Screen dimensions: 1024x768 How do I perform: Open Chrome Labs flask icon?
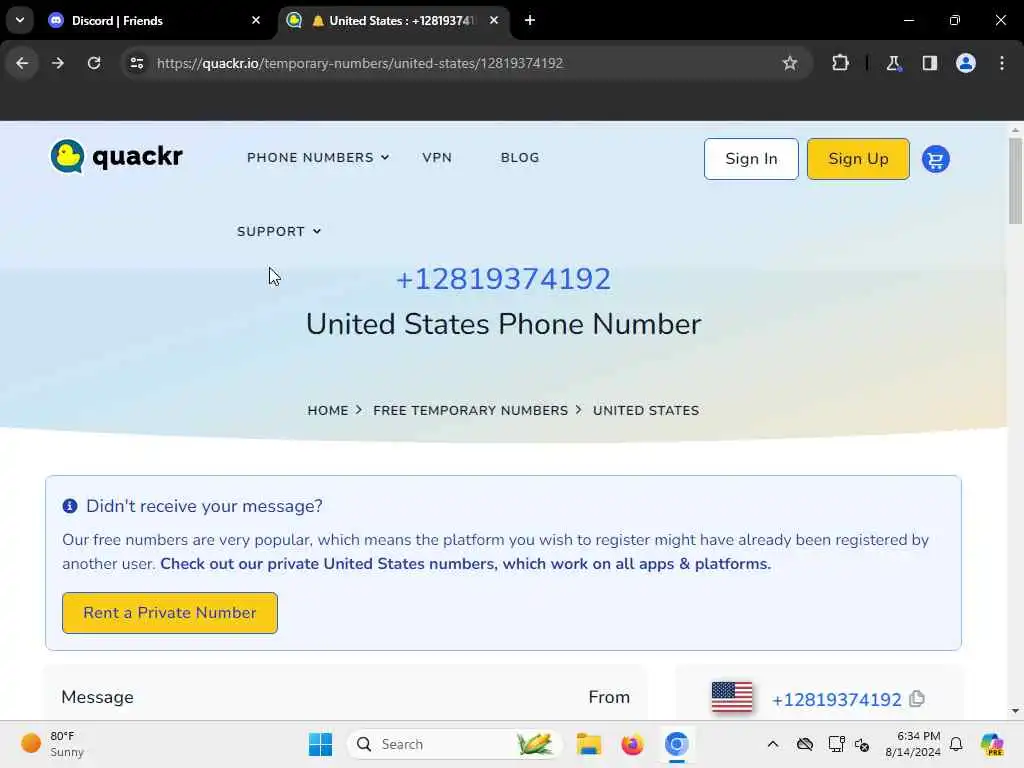click(893, 63)
